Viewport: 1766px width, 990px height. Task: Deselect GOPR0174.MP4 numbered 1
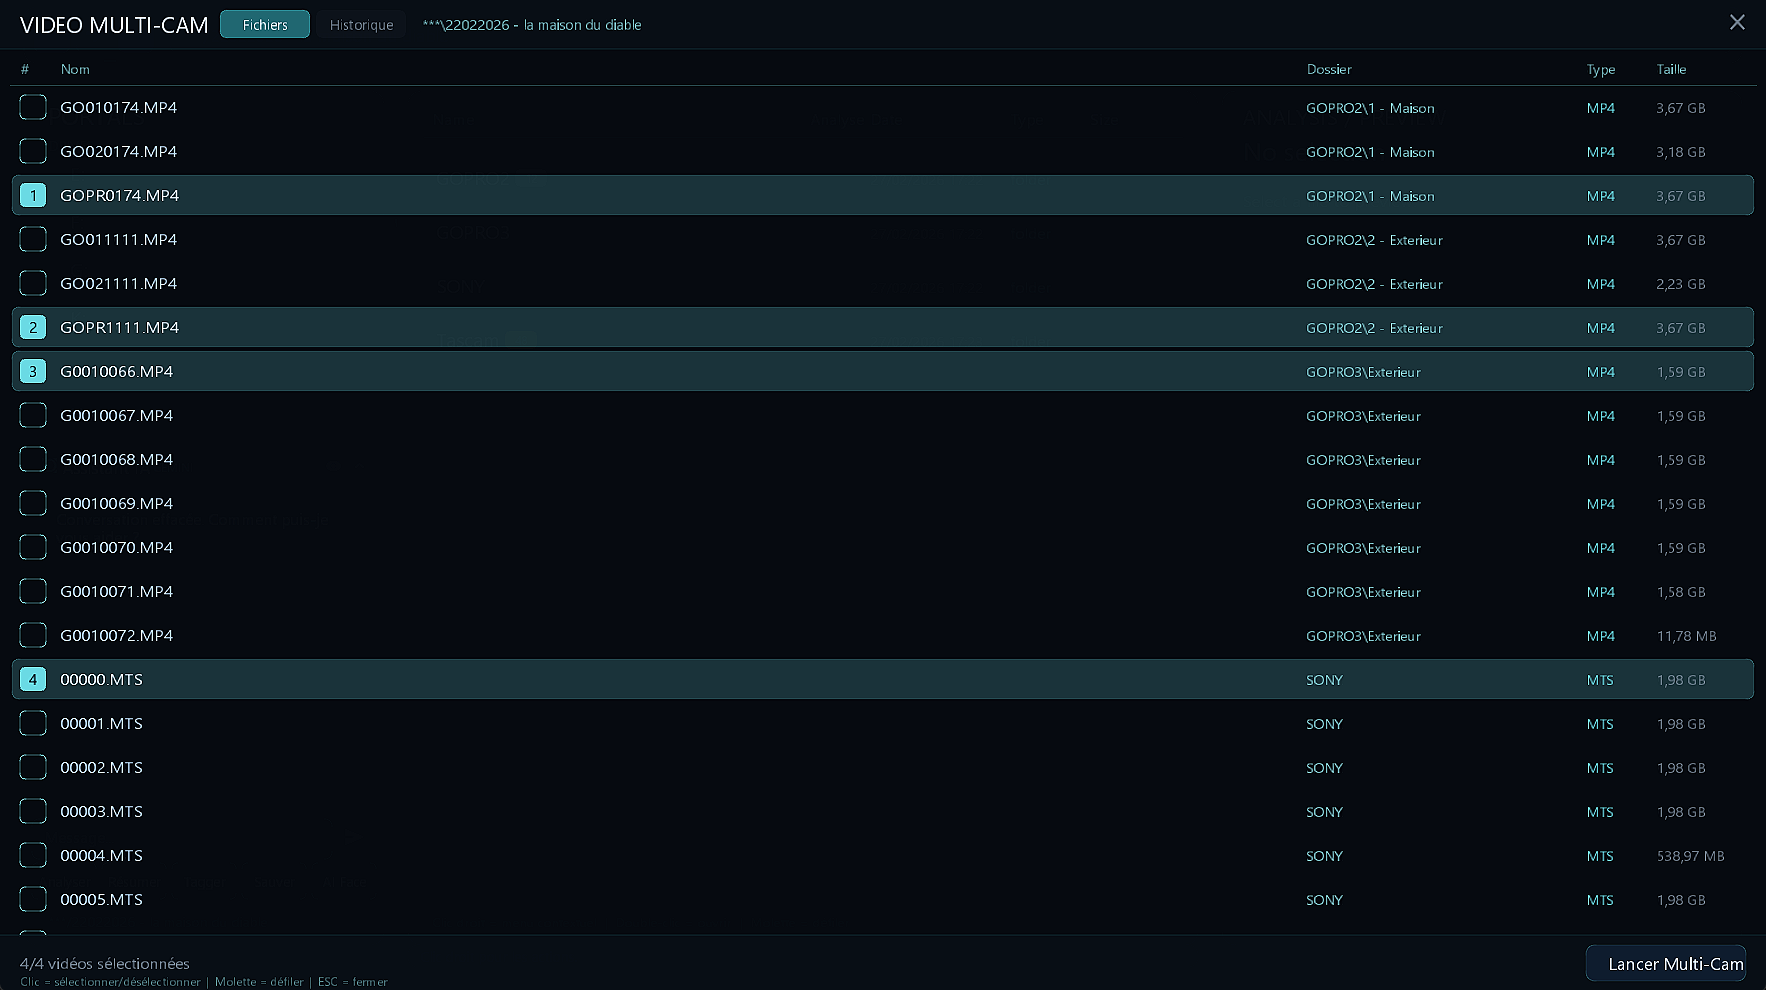pyautogui.click(x=33, y=195)
